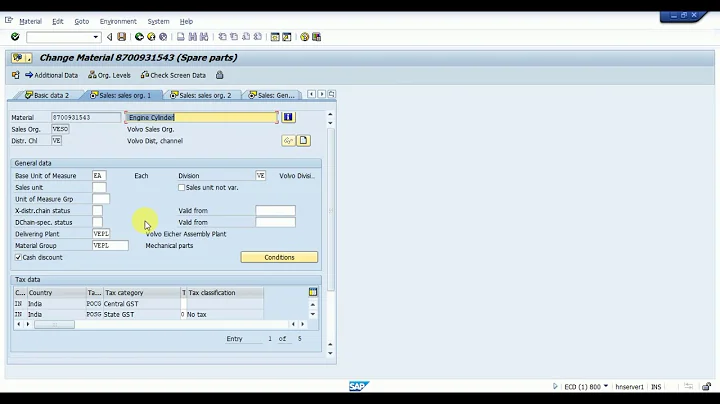
Task: Click the blue info icon beside description
Action: tap(288, 117)
